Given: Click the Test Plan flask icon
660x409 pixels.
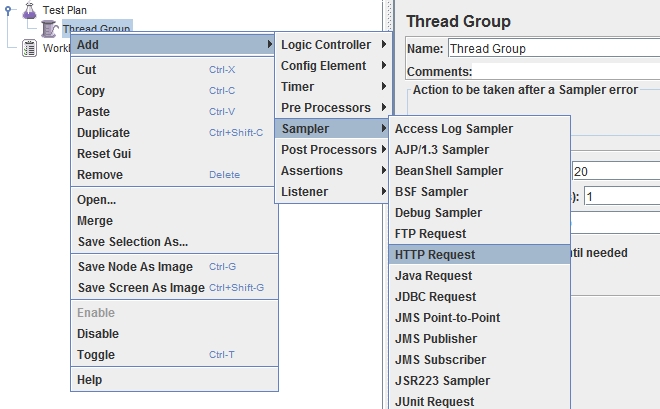Looking at the screenshot, I should (29, 10).
